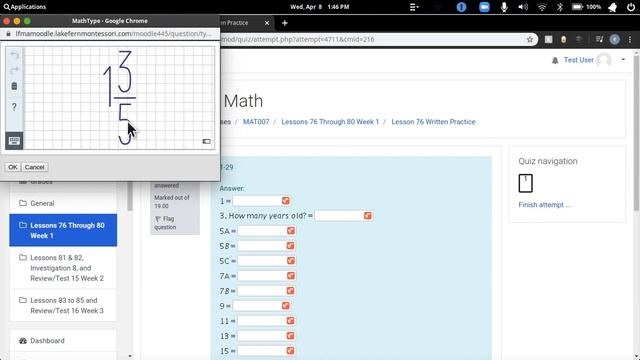Select General section in sidebar
Viewport: 640px width, 360px height.
tap(42, 203)
